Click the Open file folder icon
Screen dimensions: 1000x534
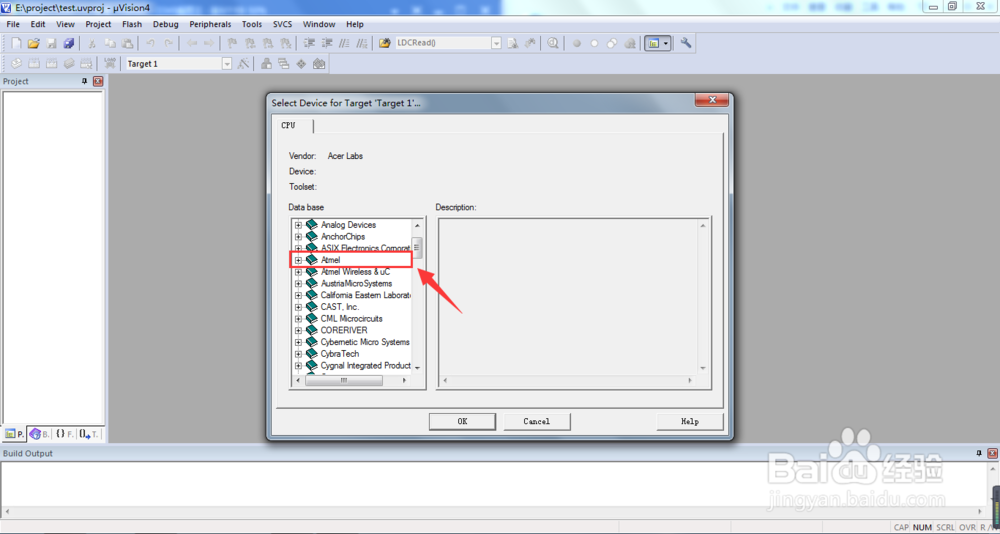coord(34,43)
